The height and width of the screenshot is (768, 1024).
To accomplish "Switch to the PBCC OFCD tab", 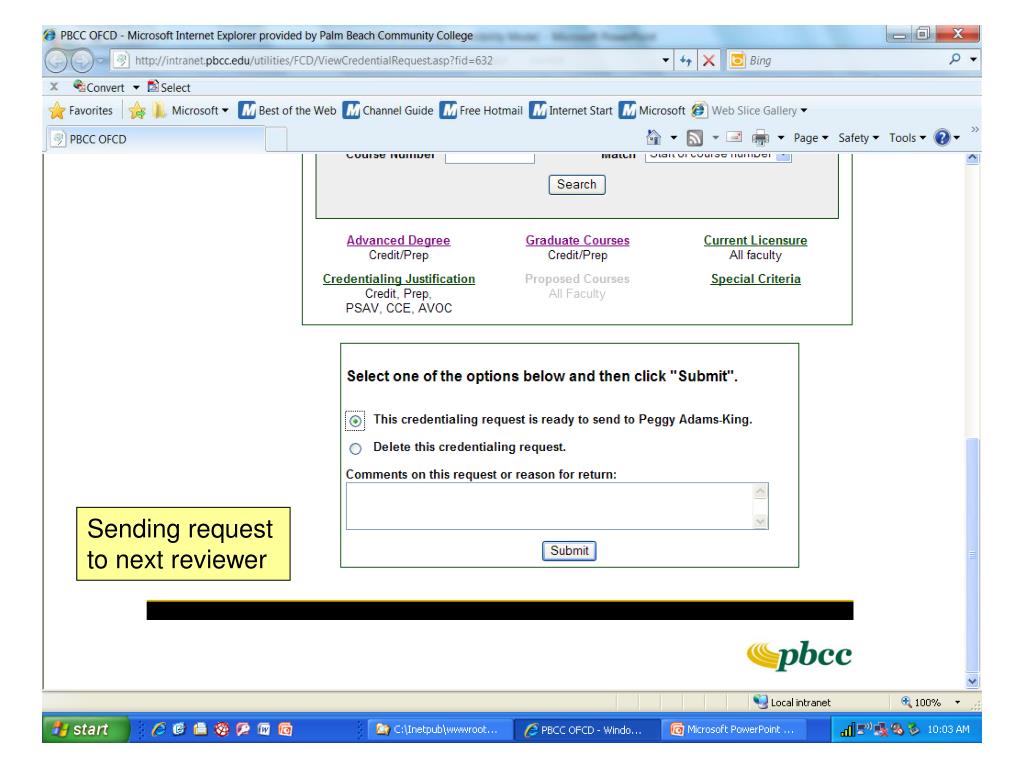I will click(x=155, y=139).
